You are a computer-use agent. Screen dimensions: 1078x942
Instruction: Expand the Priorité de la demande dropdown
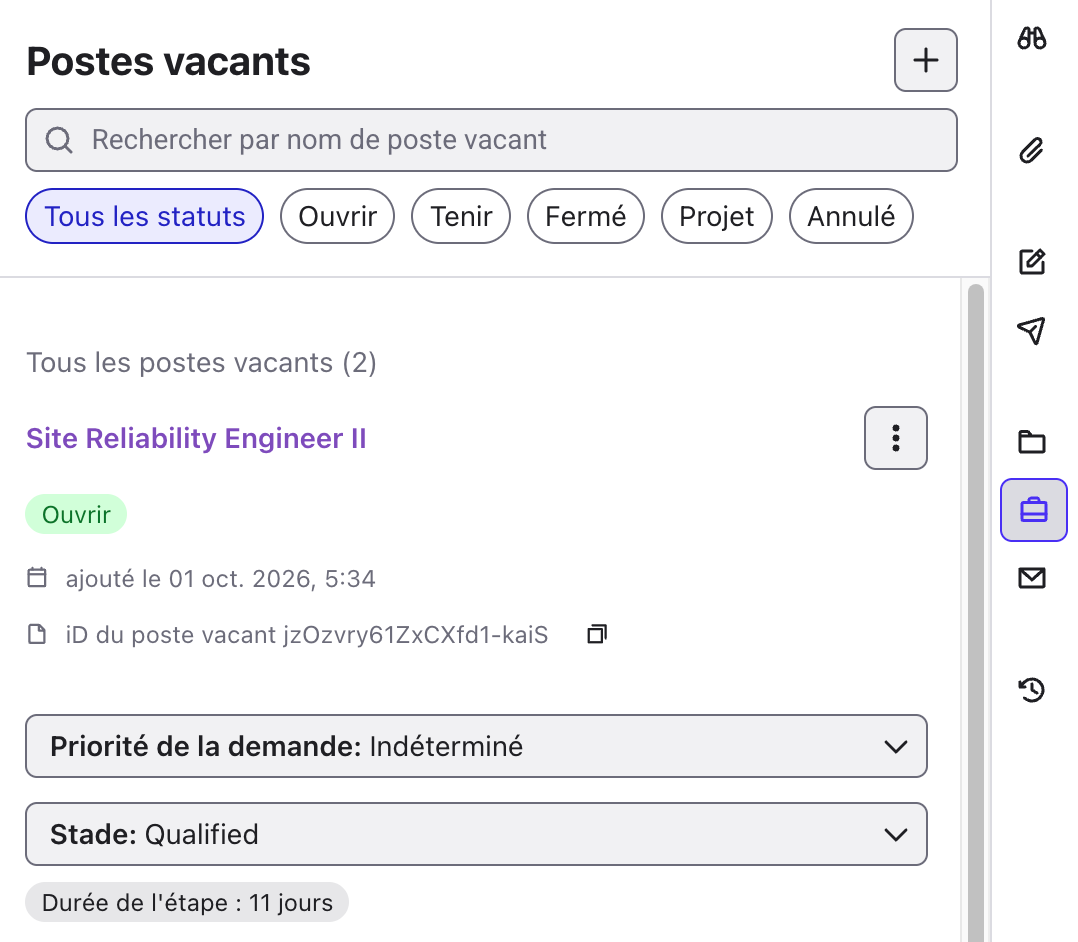[476, 746]
